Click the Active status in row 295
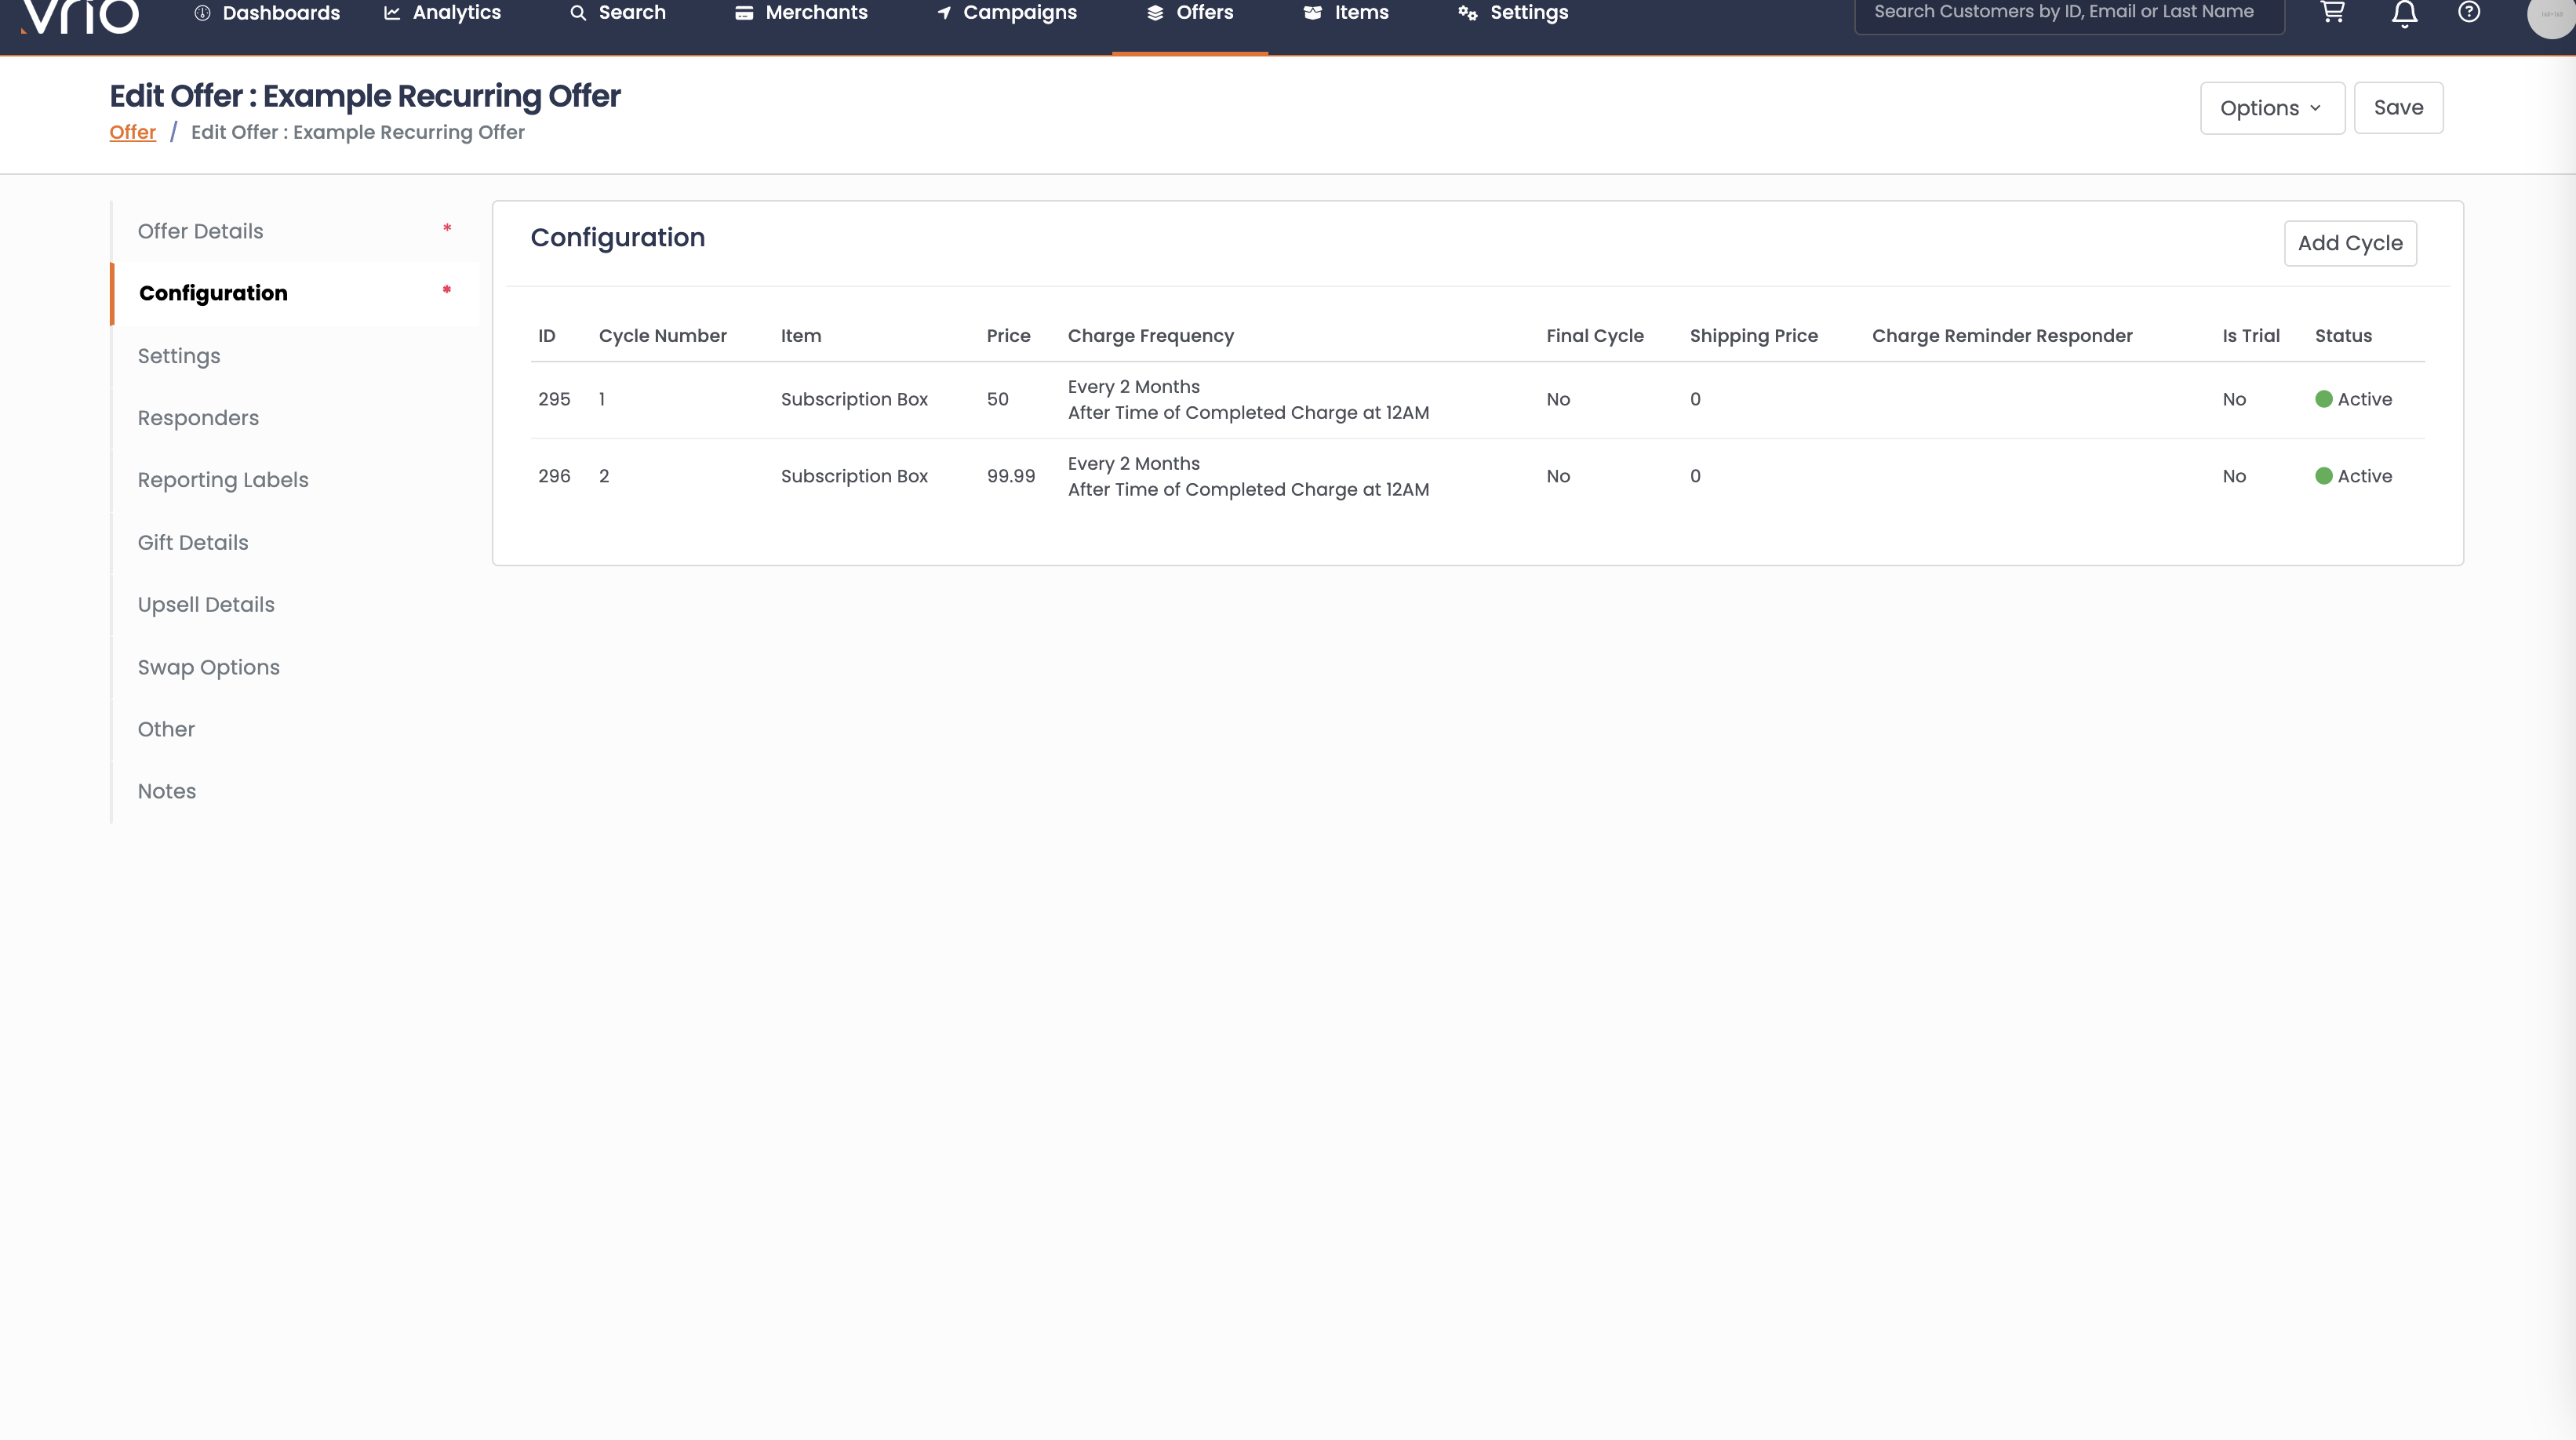 point(2354,399)
